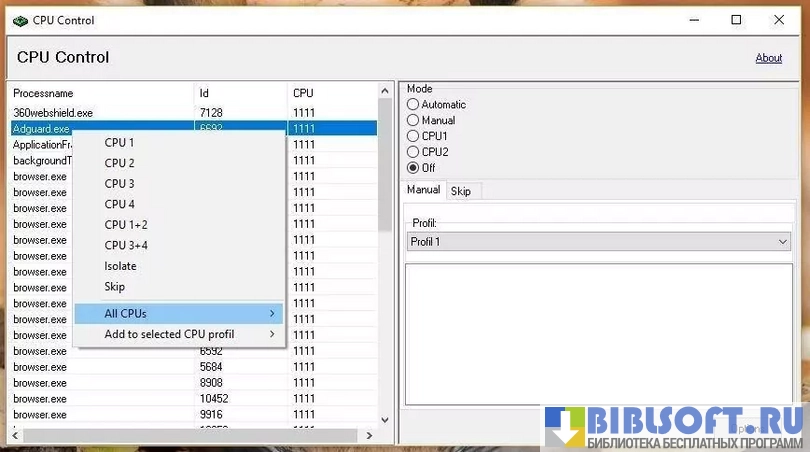This screenshot has height=452, width=810.
Task: Select the Automatic mode radio button
Action: click(x=413, y=105)
